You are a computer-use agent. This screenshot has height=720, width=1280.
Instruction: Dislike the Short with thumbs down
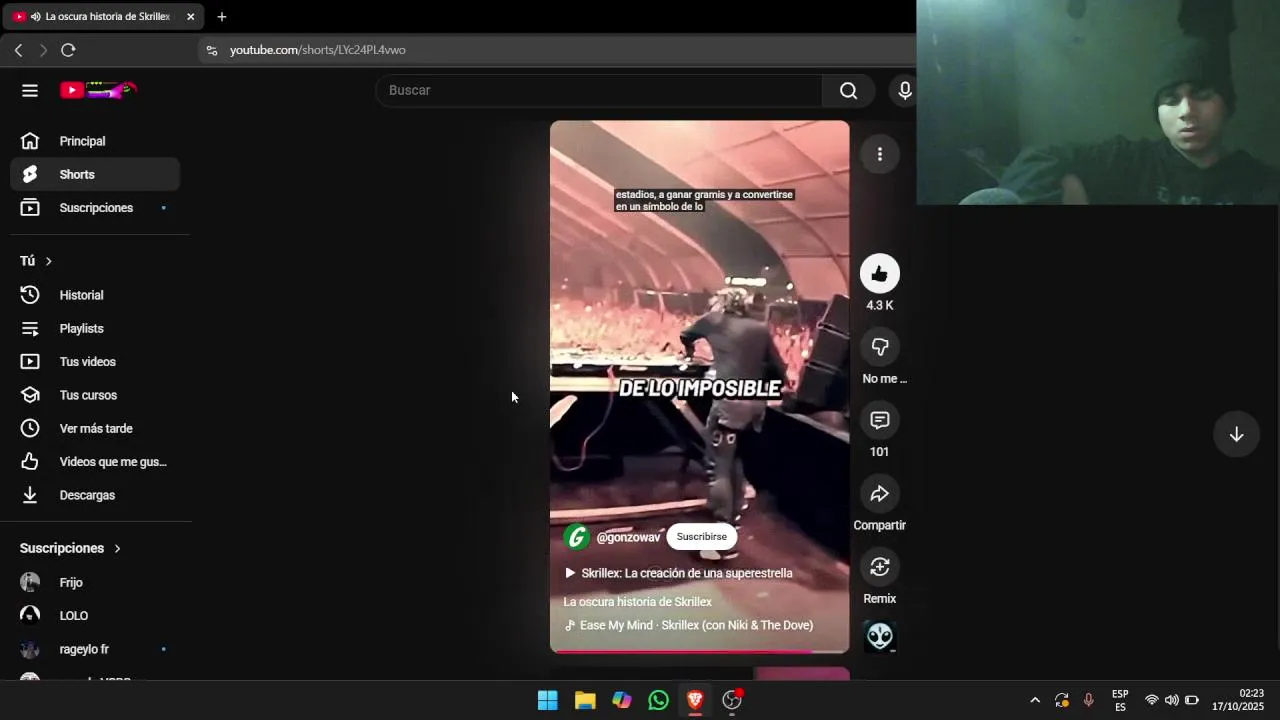tap(880, 347)
